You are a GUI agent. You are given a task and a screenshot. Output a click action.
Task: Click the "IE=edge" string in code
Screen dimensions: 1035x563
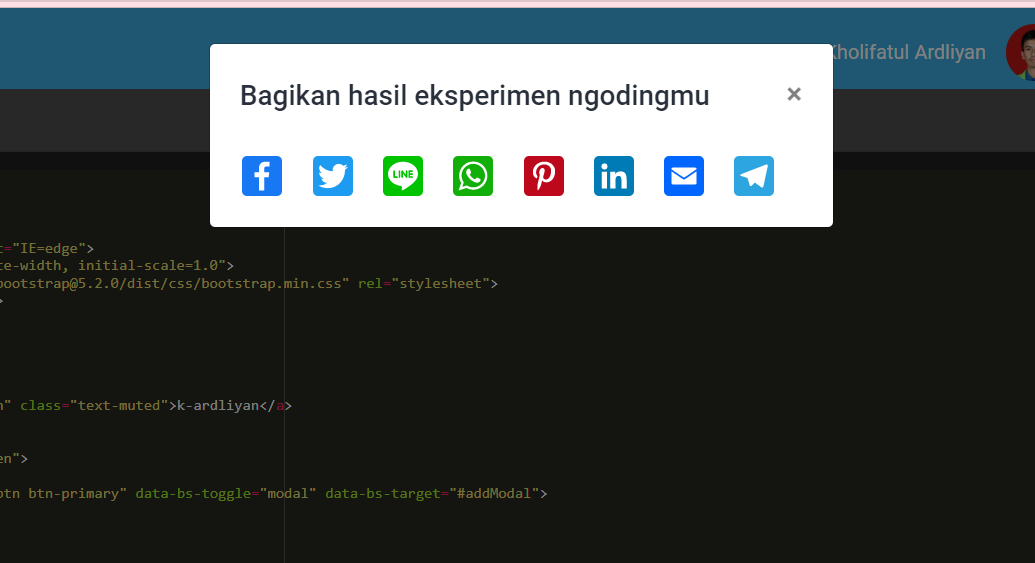click(50, 248)
